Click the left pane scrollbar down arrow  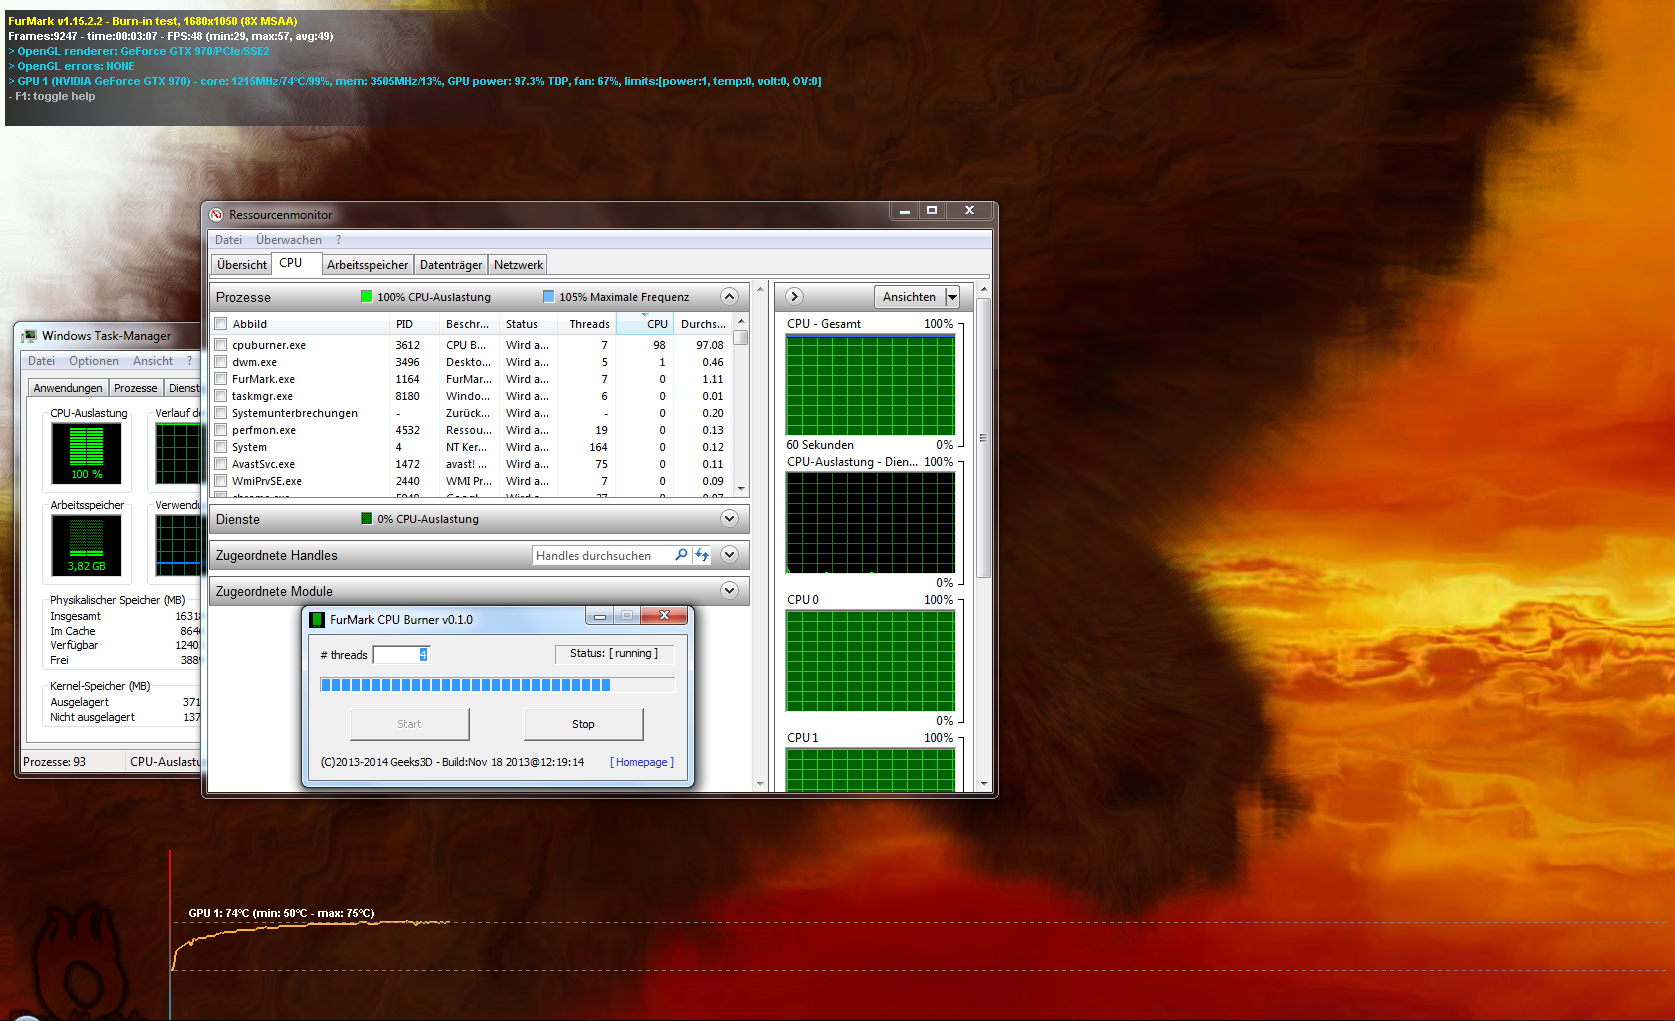pyautogui.click(x=760, y=784)
